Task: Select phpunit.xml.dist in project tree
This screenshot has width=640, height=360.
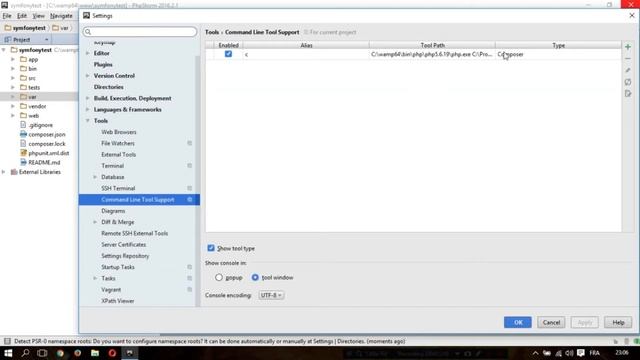Action: (49, 153)
